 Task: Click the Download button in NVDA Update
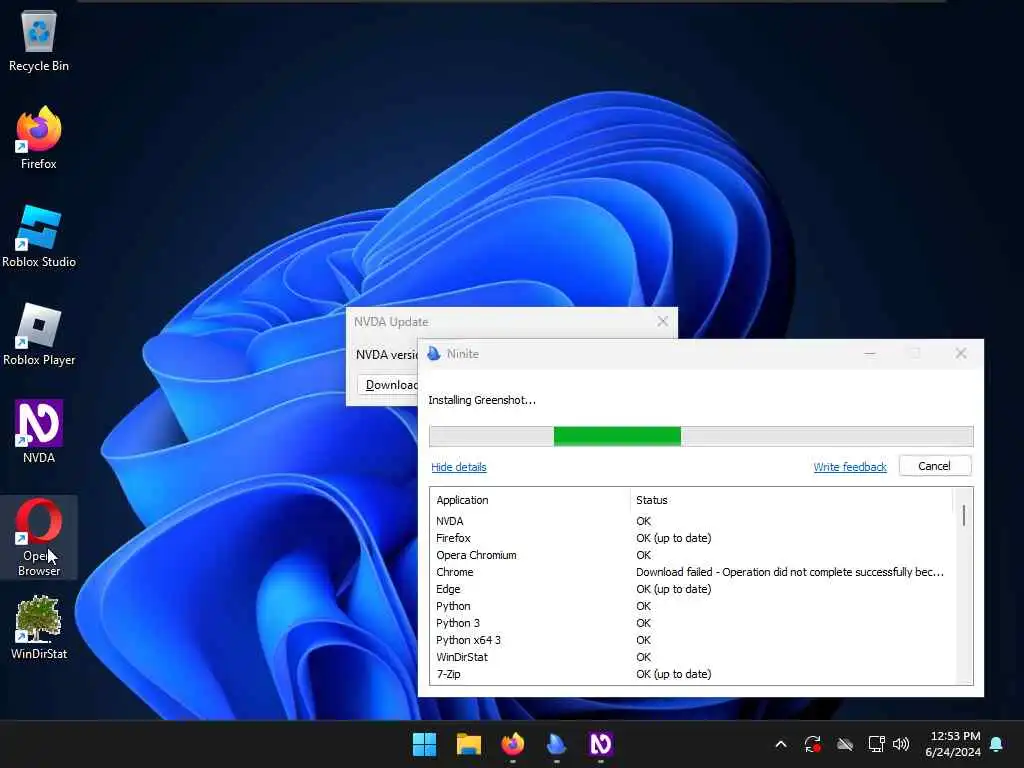(388, 385)
